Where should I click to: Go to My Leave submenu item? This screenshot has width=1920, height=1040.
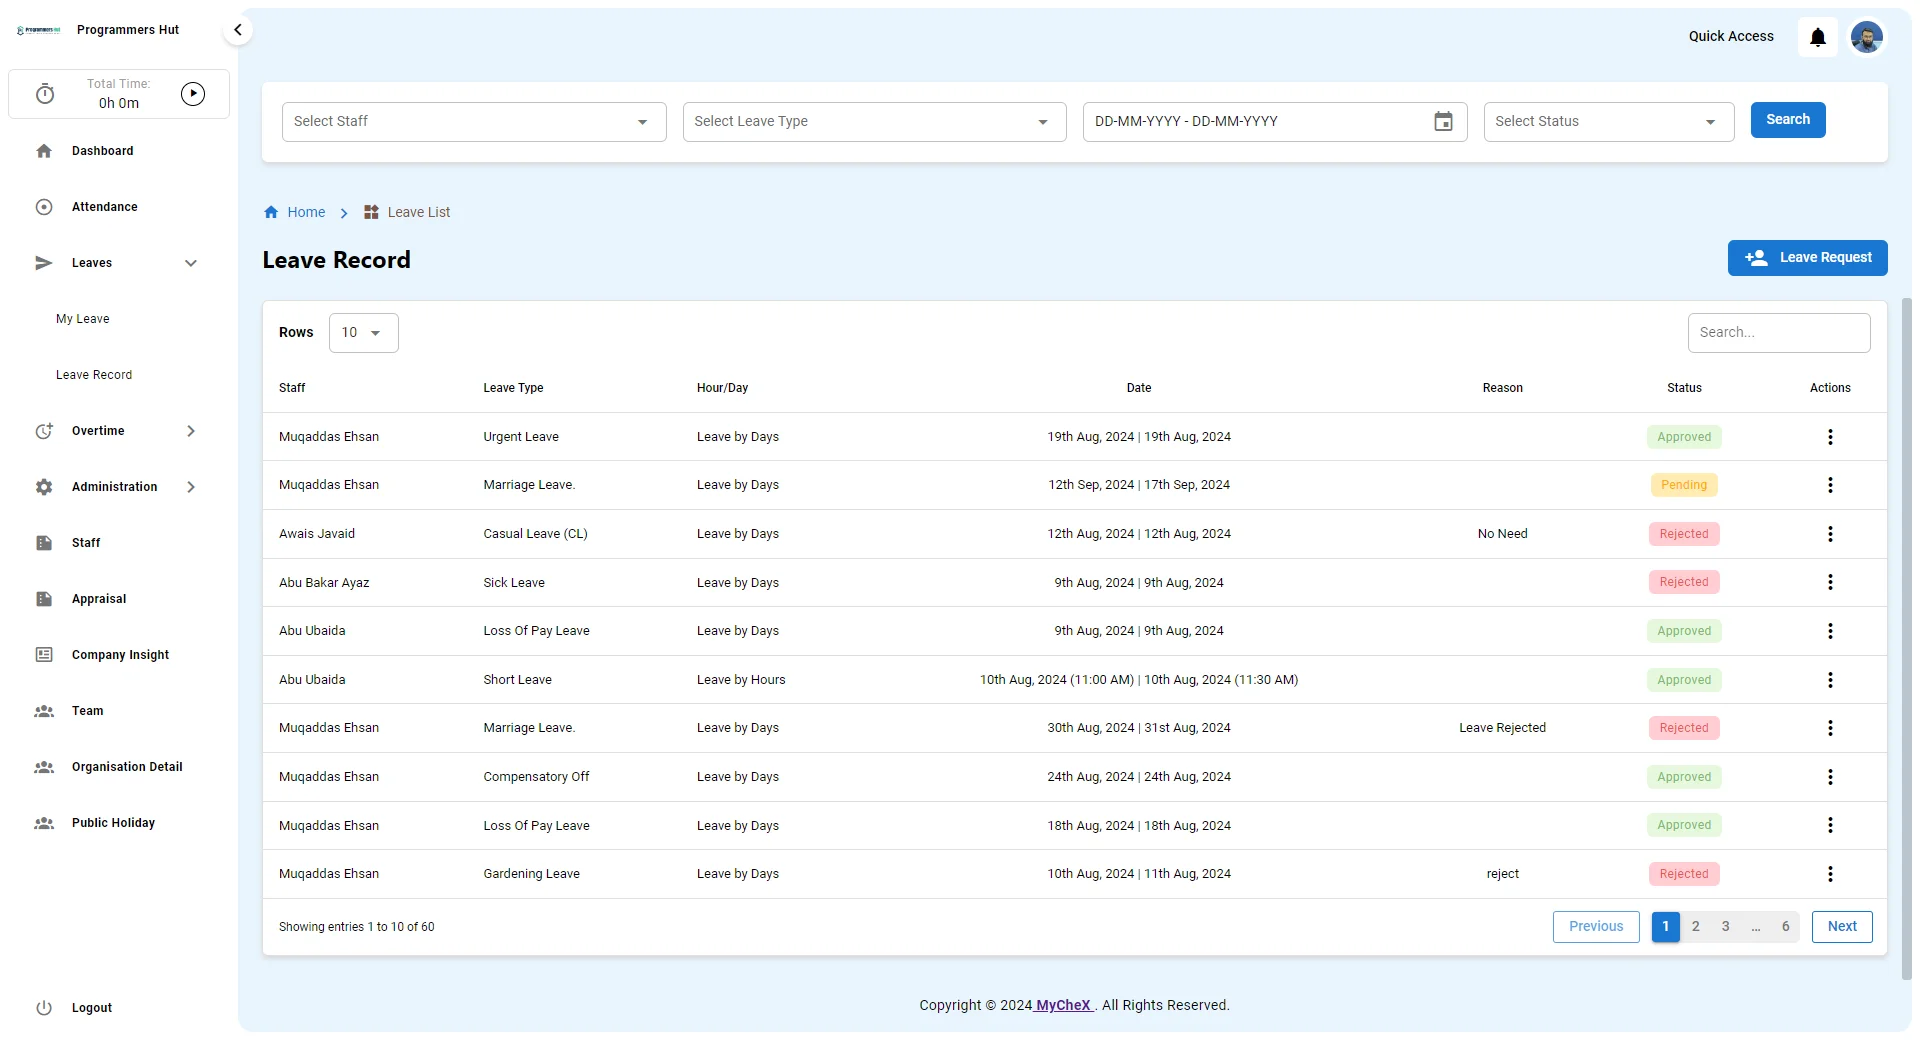(83, 319)
